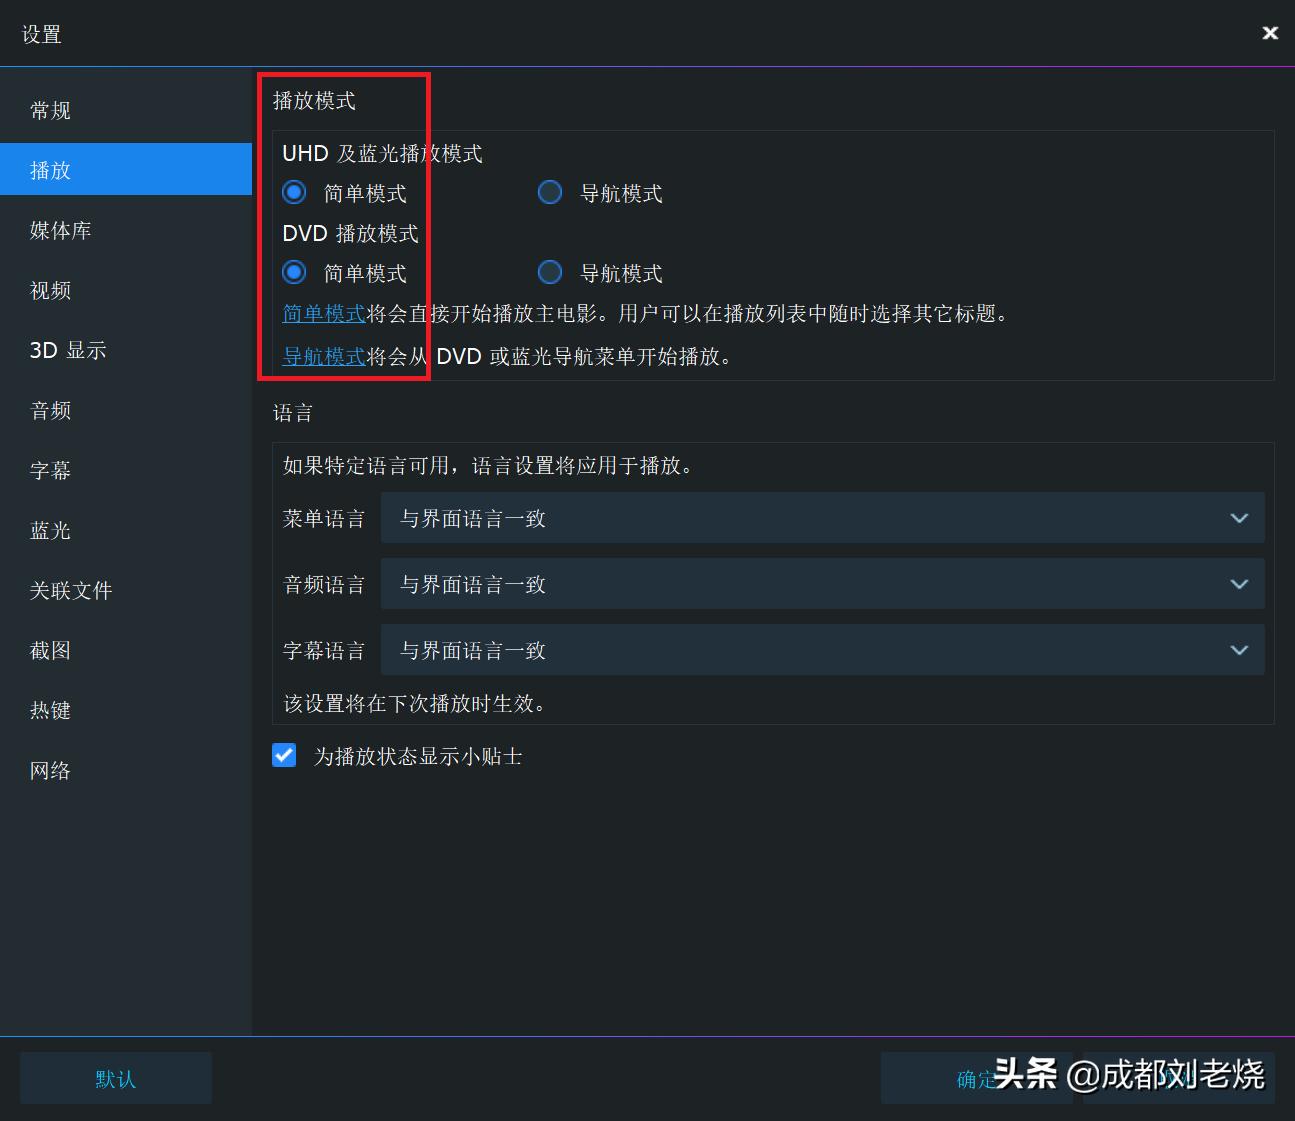The width and height of the screenshot is (1295, 1121).
Task: Open the 菜单语言 dropdown
Action: [822, 517]
